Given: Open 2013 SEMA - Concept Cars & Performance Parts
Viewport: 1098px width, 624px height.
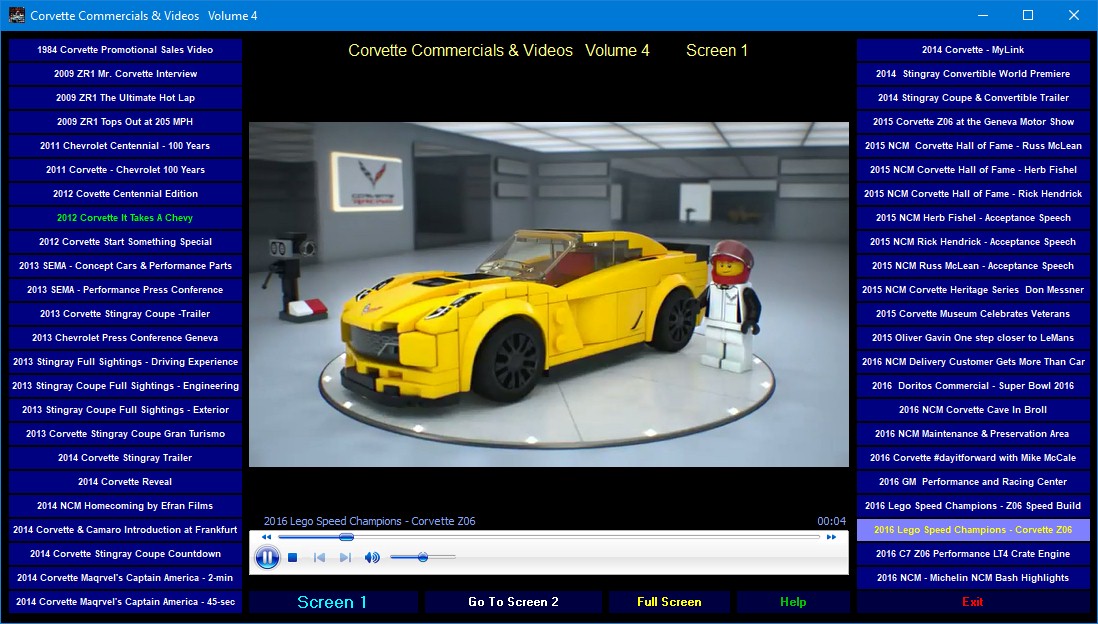Looking at the screenshot, I should pos(125,265).
